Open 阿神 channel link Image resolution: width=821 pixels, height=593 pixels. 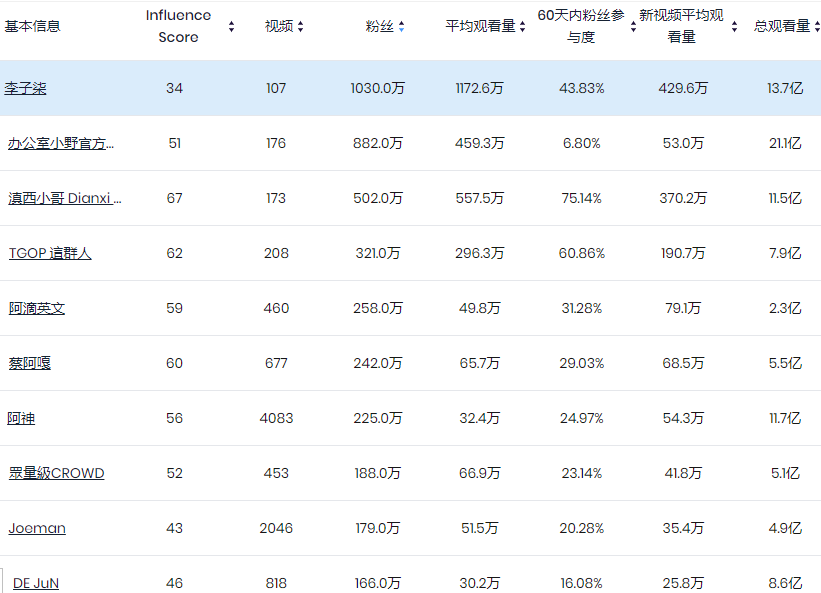coord(21,418)
